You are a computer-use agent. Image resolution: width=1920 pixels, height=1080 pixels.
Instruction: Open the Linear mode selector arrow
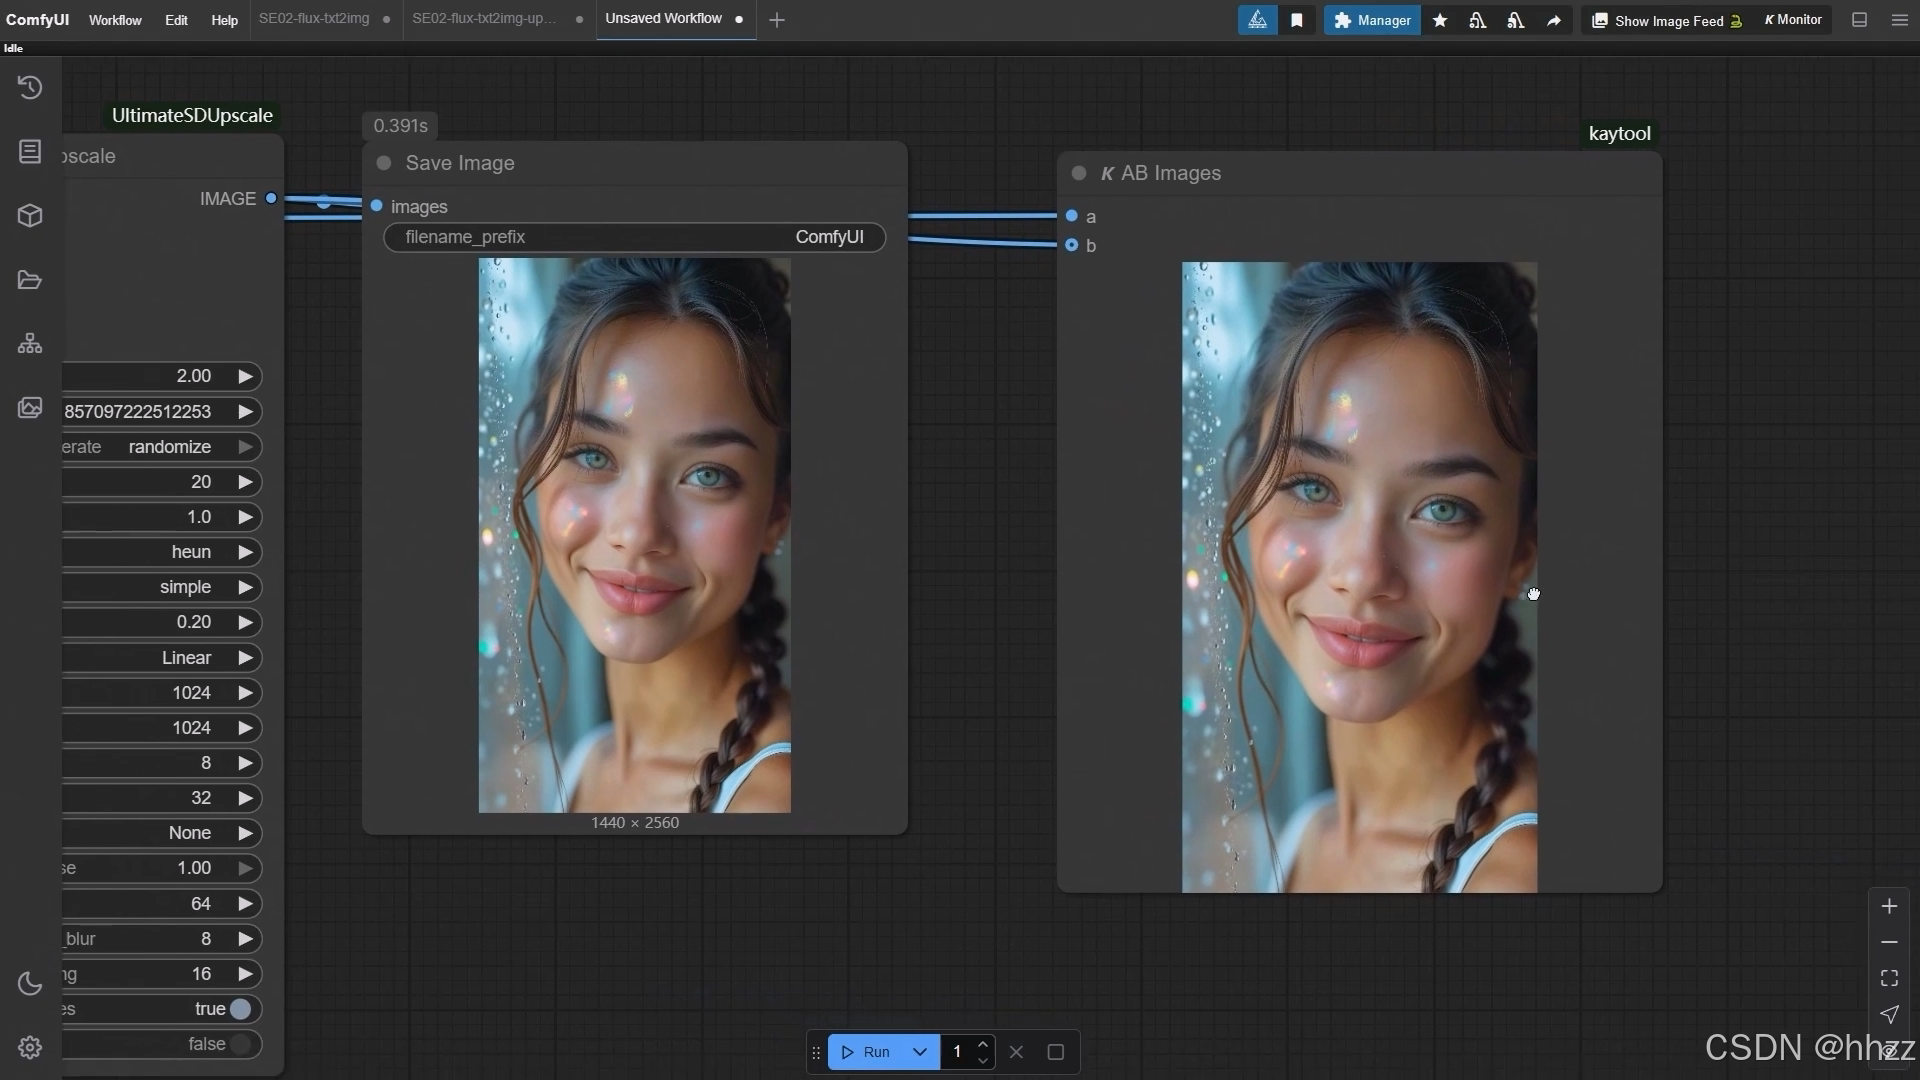click(x=245, y=658)
